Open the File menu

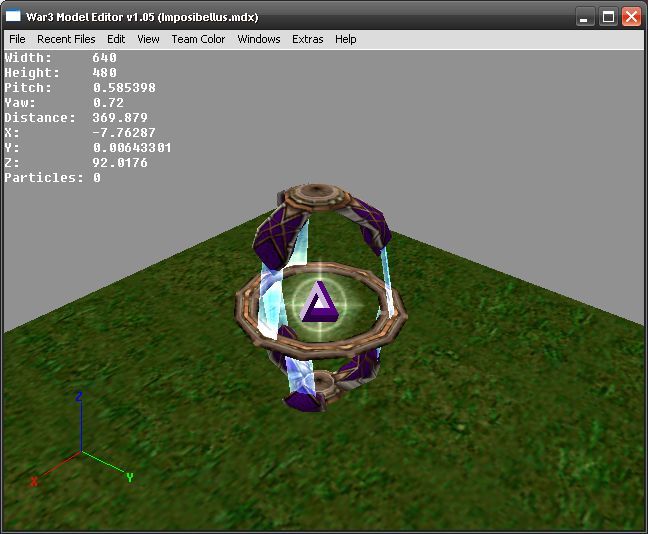click(x=17, y=39)
